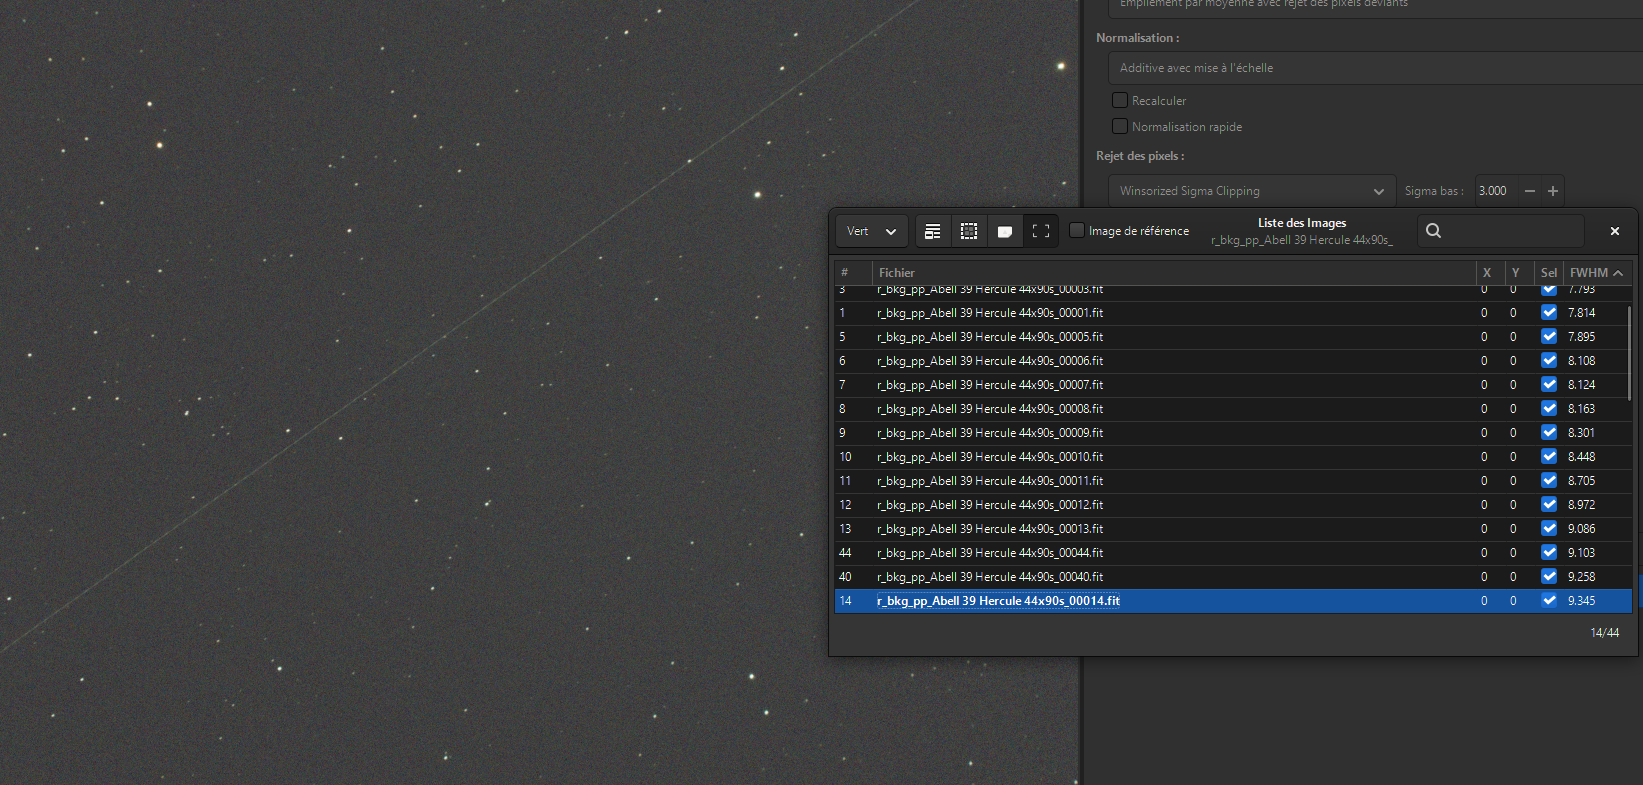The height and width of the screenshot is (785, 1643).
Task: Select row with file 00010.fit
Action: [x=1233, y=457]
